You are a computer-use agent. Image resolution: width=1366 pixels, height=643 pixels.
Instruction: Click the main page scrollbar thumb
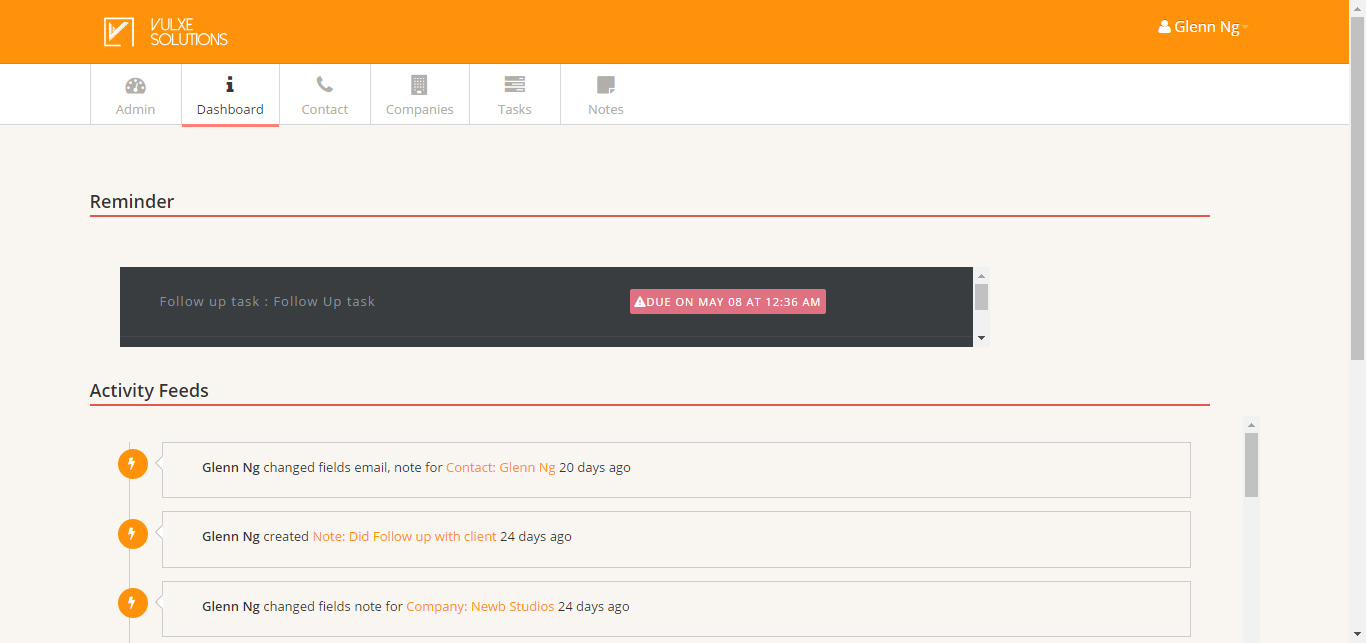[x=1357, y=188]
